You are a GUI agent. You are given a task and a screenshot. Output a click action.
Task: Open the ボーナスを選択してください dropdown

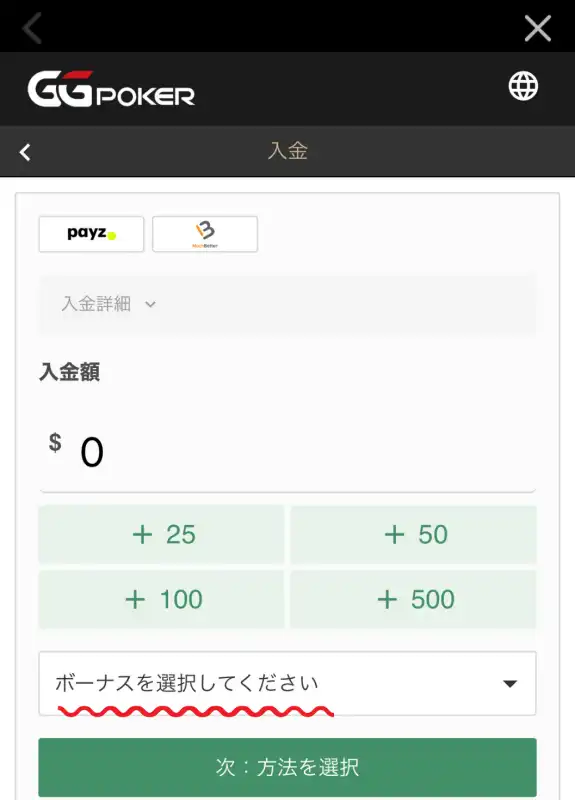(287, 683)
